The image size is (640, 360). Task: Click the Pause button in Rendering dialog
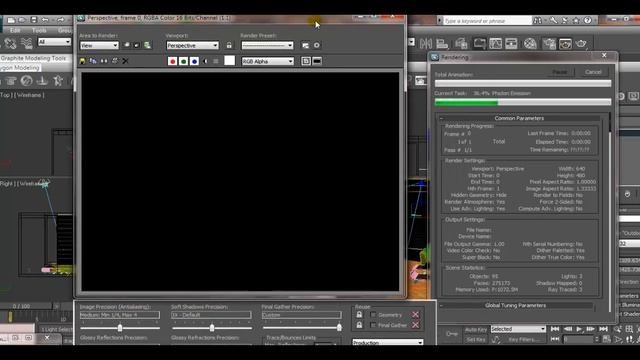[560, 72]
